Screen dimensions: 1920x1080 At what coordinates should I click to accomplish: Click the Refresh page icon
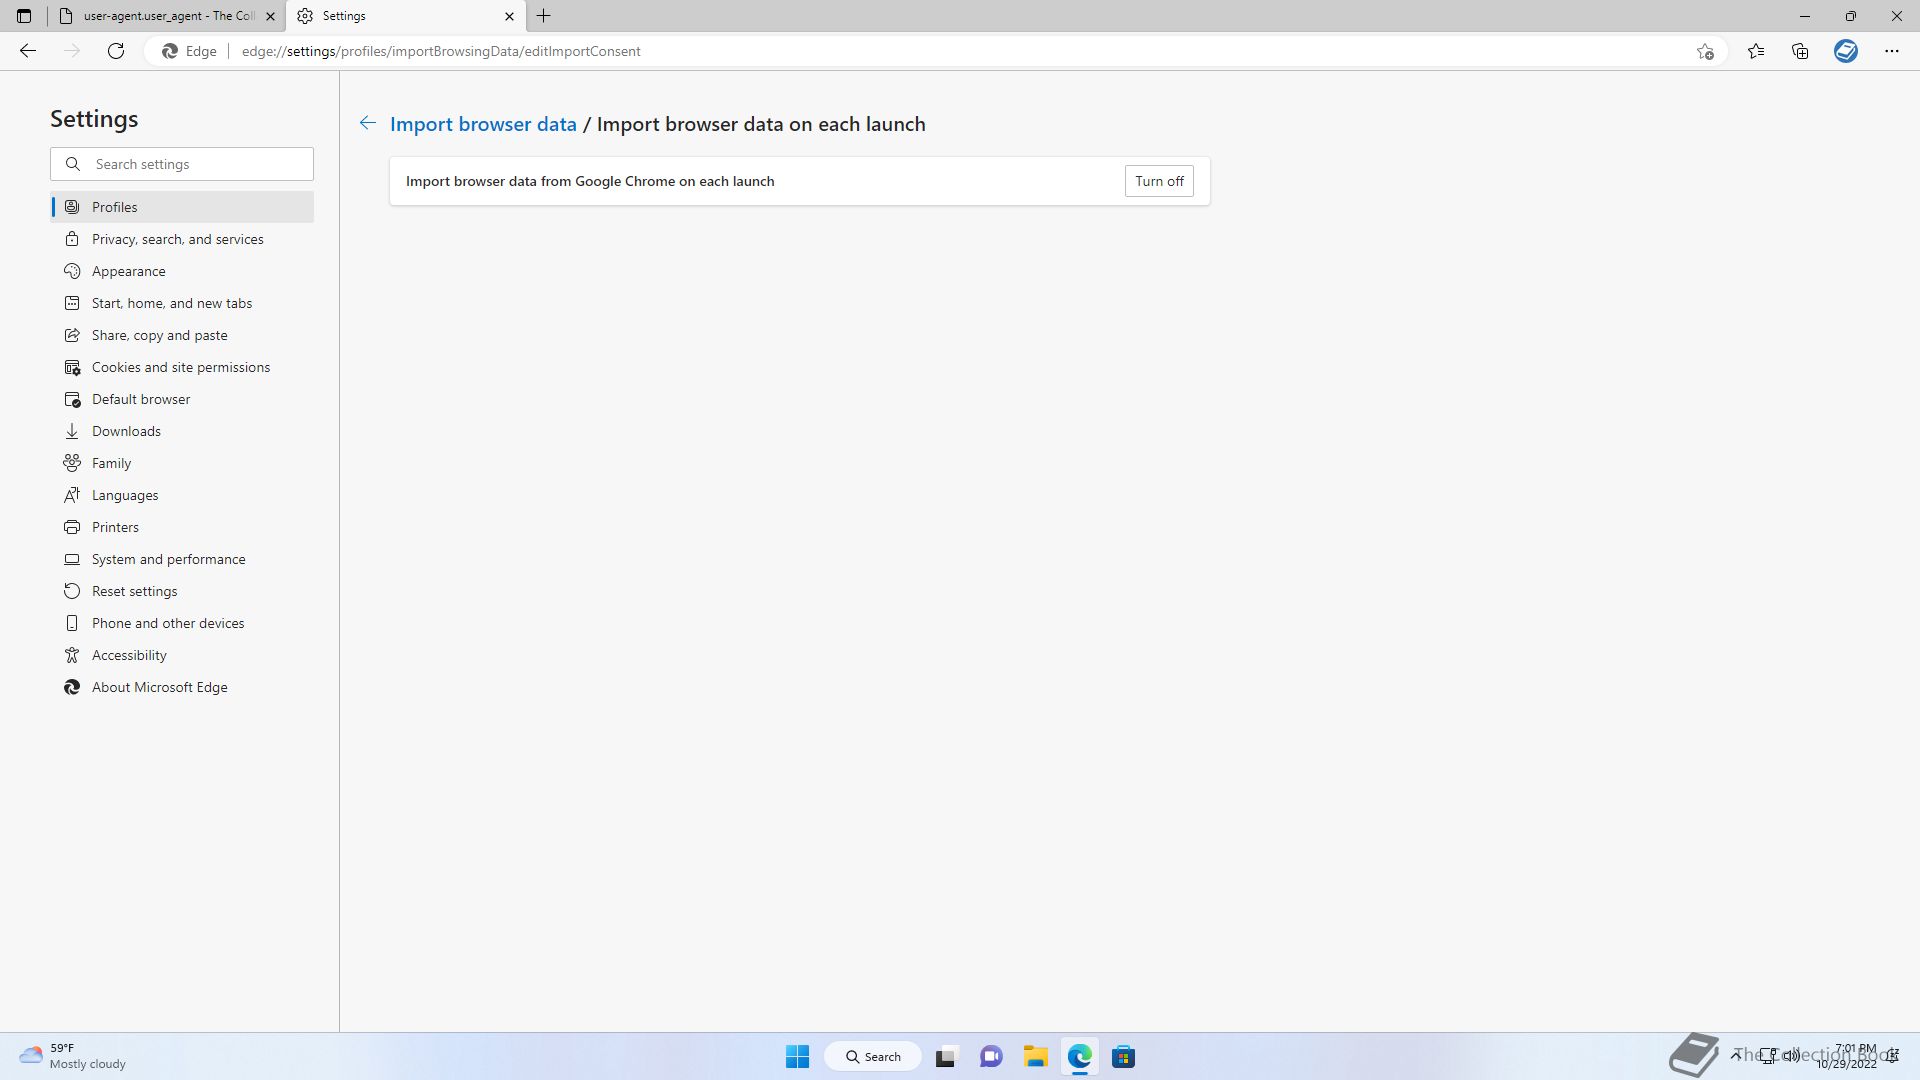(x=116, y=51)
